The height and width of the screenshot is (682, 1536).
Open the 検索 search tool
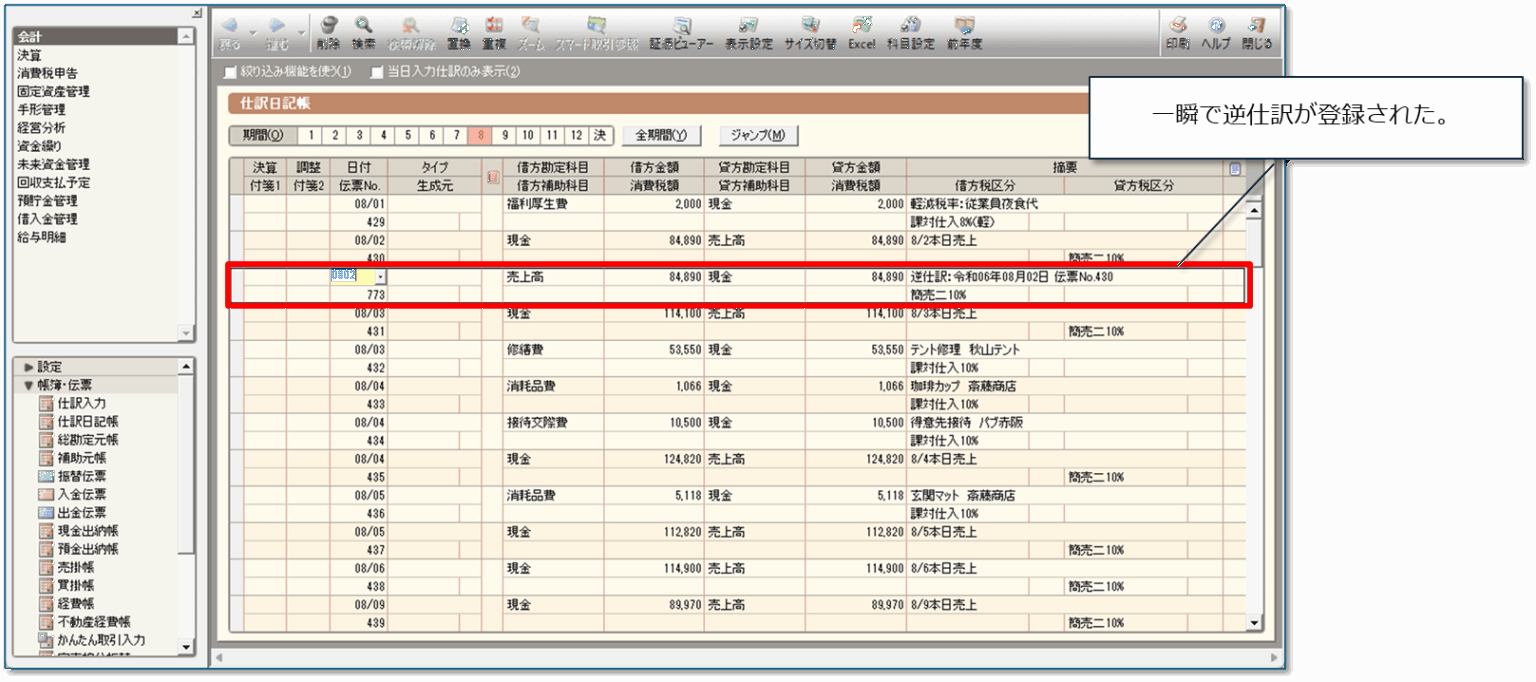click(364, 32)
